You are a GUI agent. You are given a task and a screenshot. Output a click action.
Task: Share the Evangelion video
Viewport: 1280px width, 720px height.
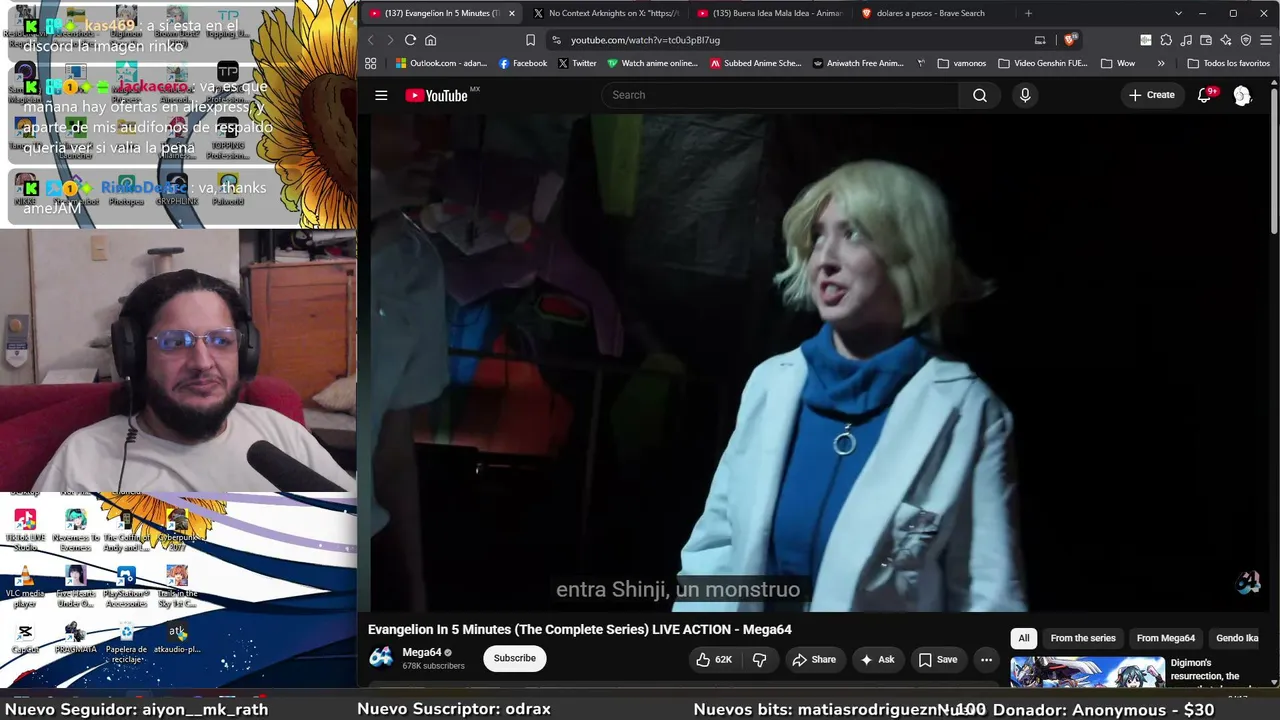tap(814, 659)
